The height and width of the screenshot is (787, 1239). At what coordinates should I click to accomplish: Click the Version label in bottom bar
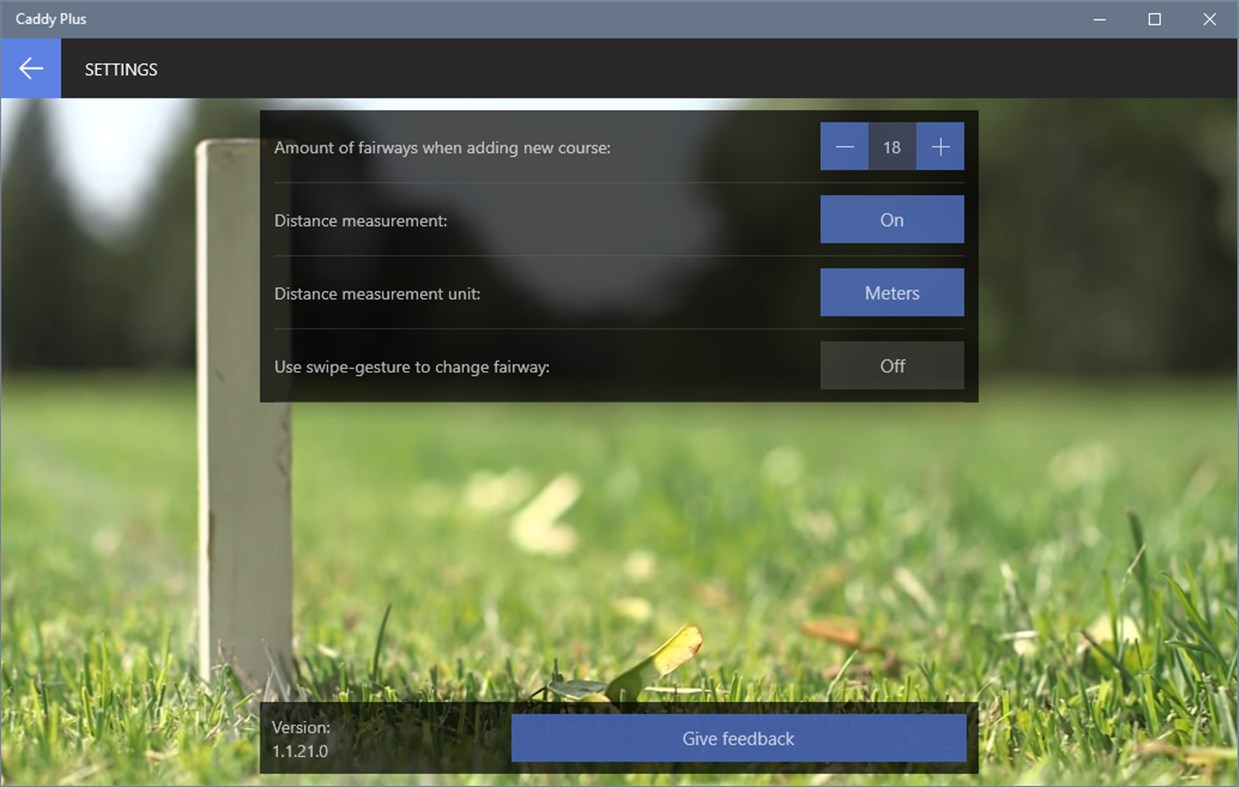tap(301, 727)
